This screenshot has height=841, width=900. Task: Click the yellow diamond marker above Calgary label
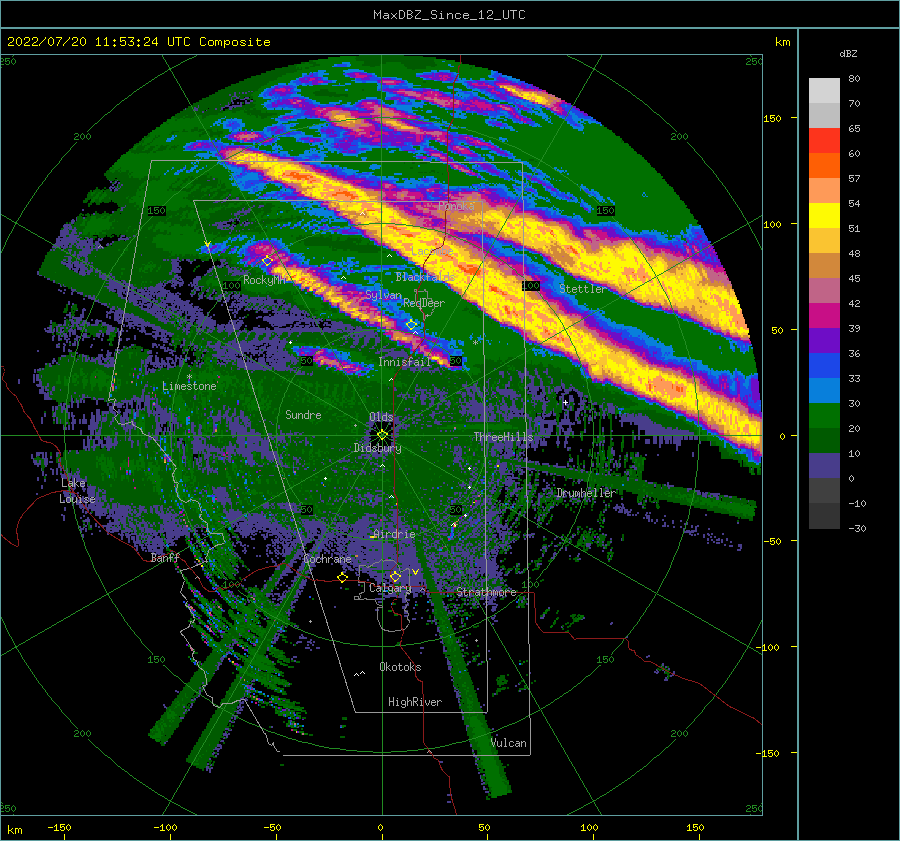point(395,576)
